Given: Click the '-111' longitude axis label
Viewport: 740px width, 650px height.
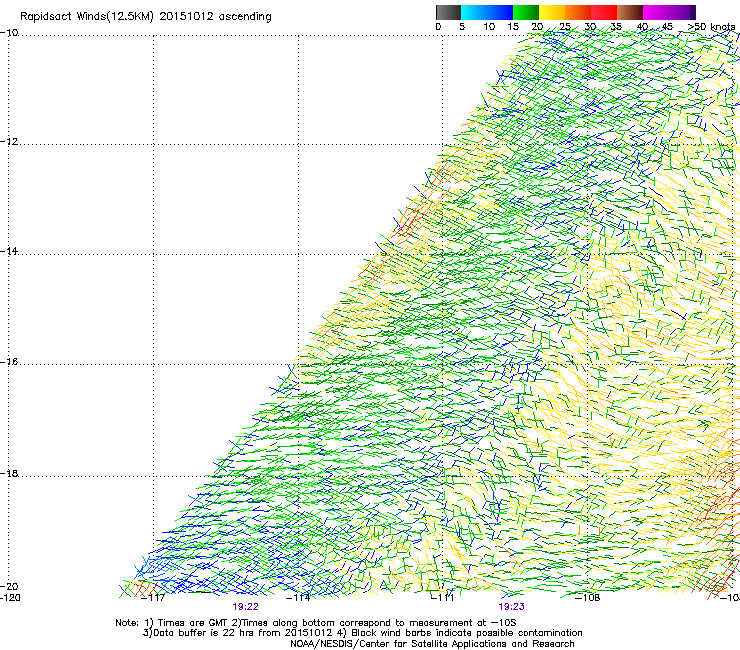Looking at the screenshot, I should click(443, 598).
